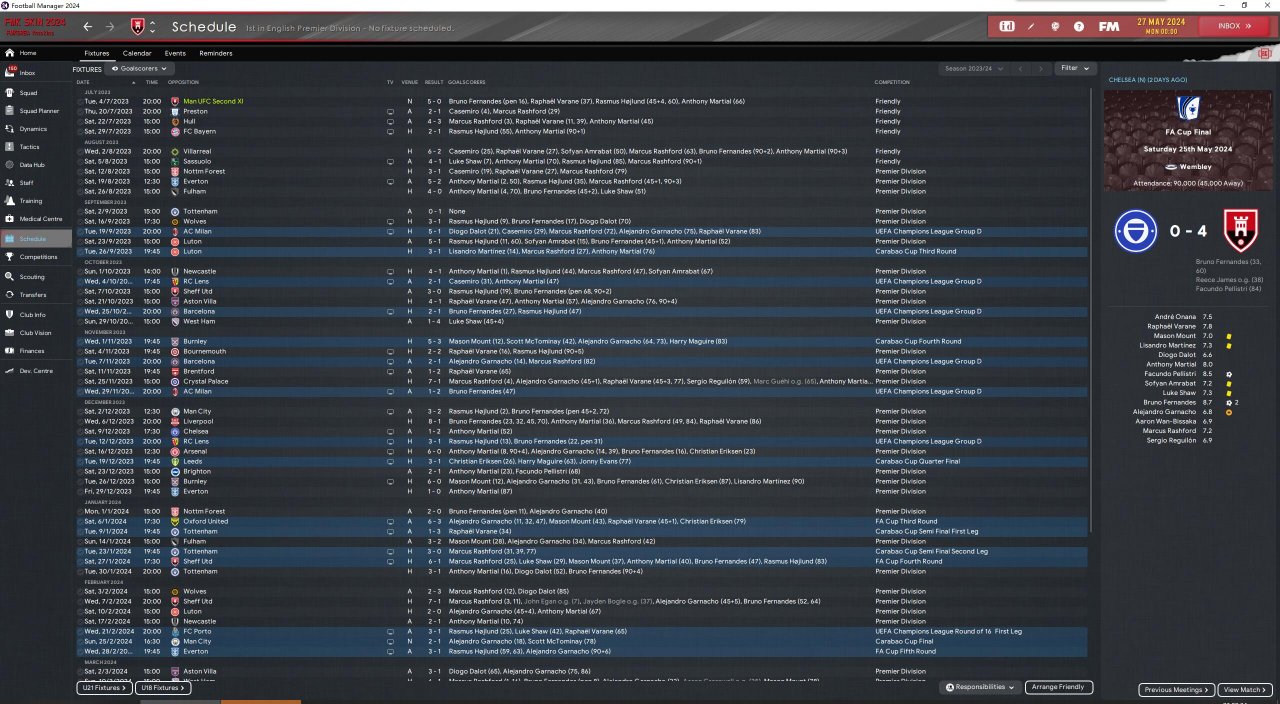1280x704 pixels.
Task: Tick the circle on Sun 1/10/2023 row
Action: coord(80,271)
